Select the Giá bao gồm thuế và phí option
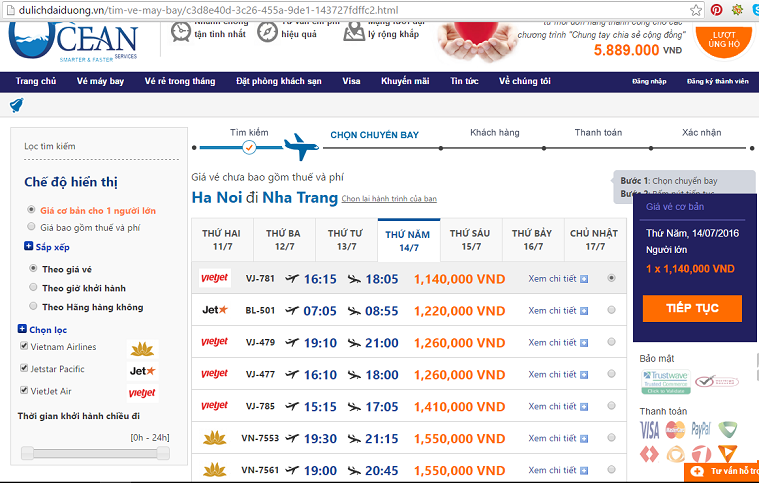This screenshot has width=759, height=483. point(31,226)
